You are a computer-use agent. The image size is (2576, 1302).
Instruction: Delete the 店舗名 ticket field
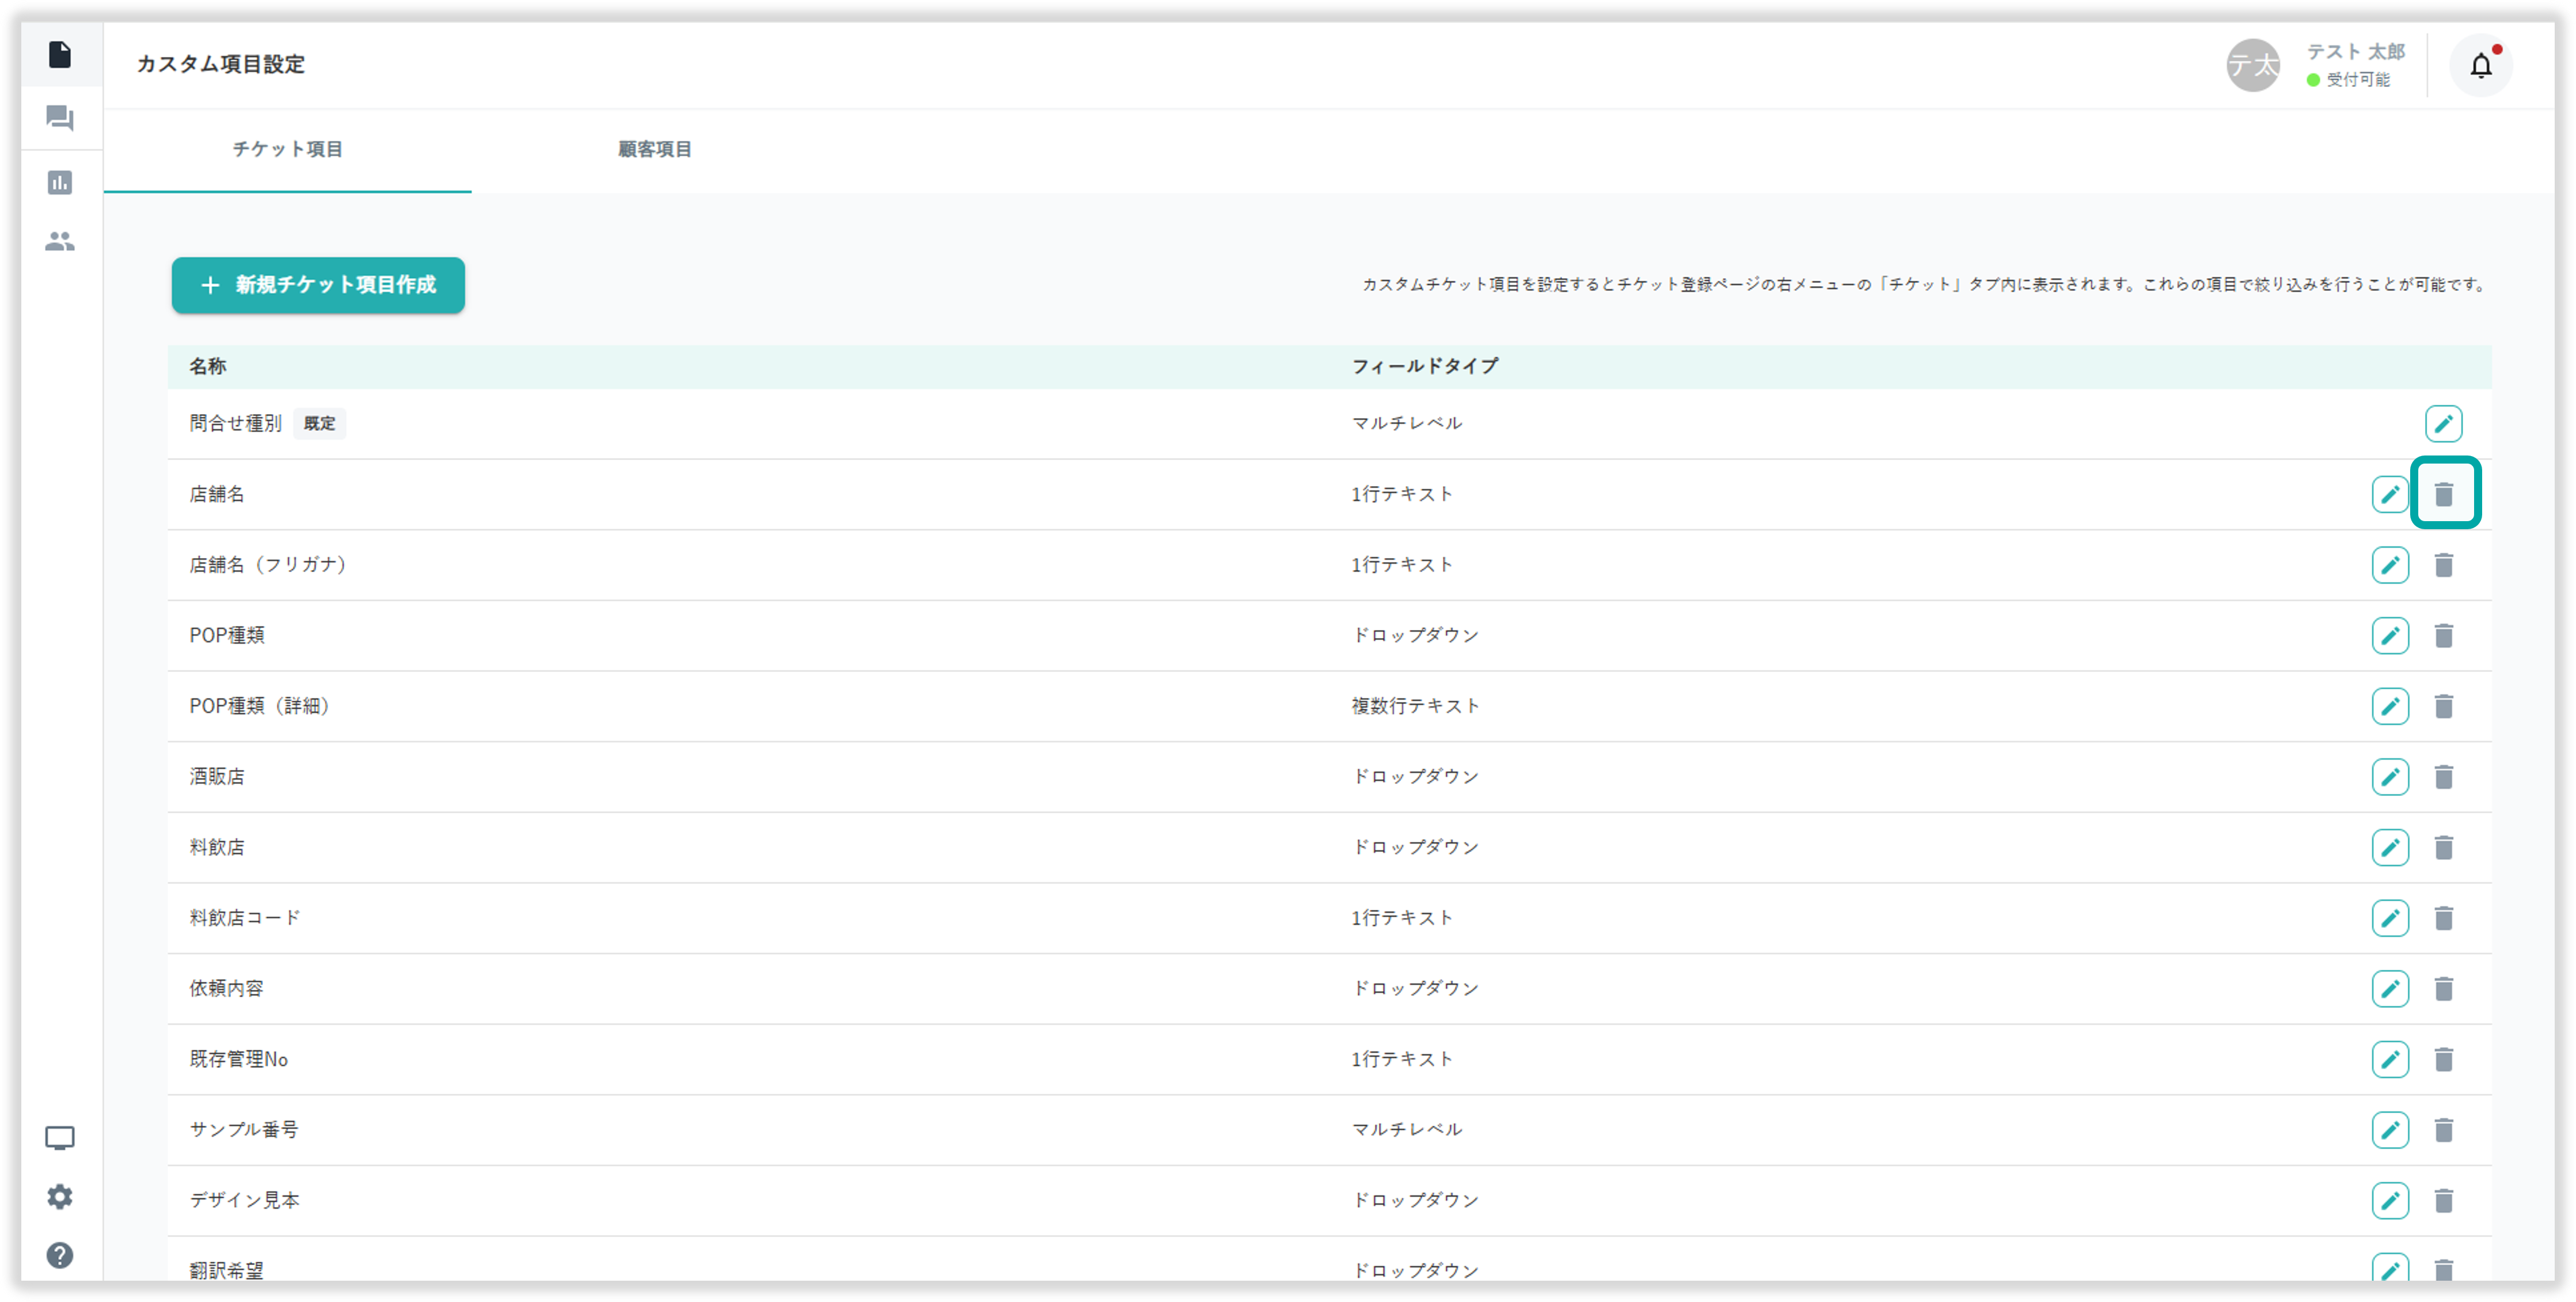(x=2444, y=494)
